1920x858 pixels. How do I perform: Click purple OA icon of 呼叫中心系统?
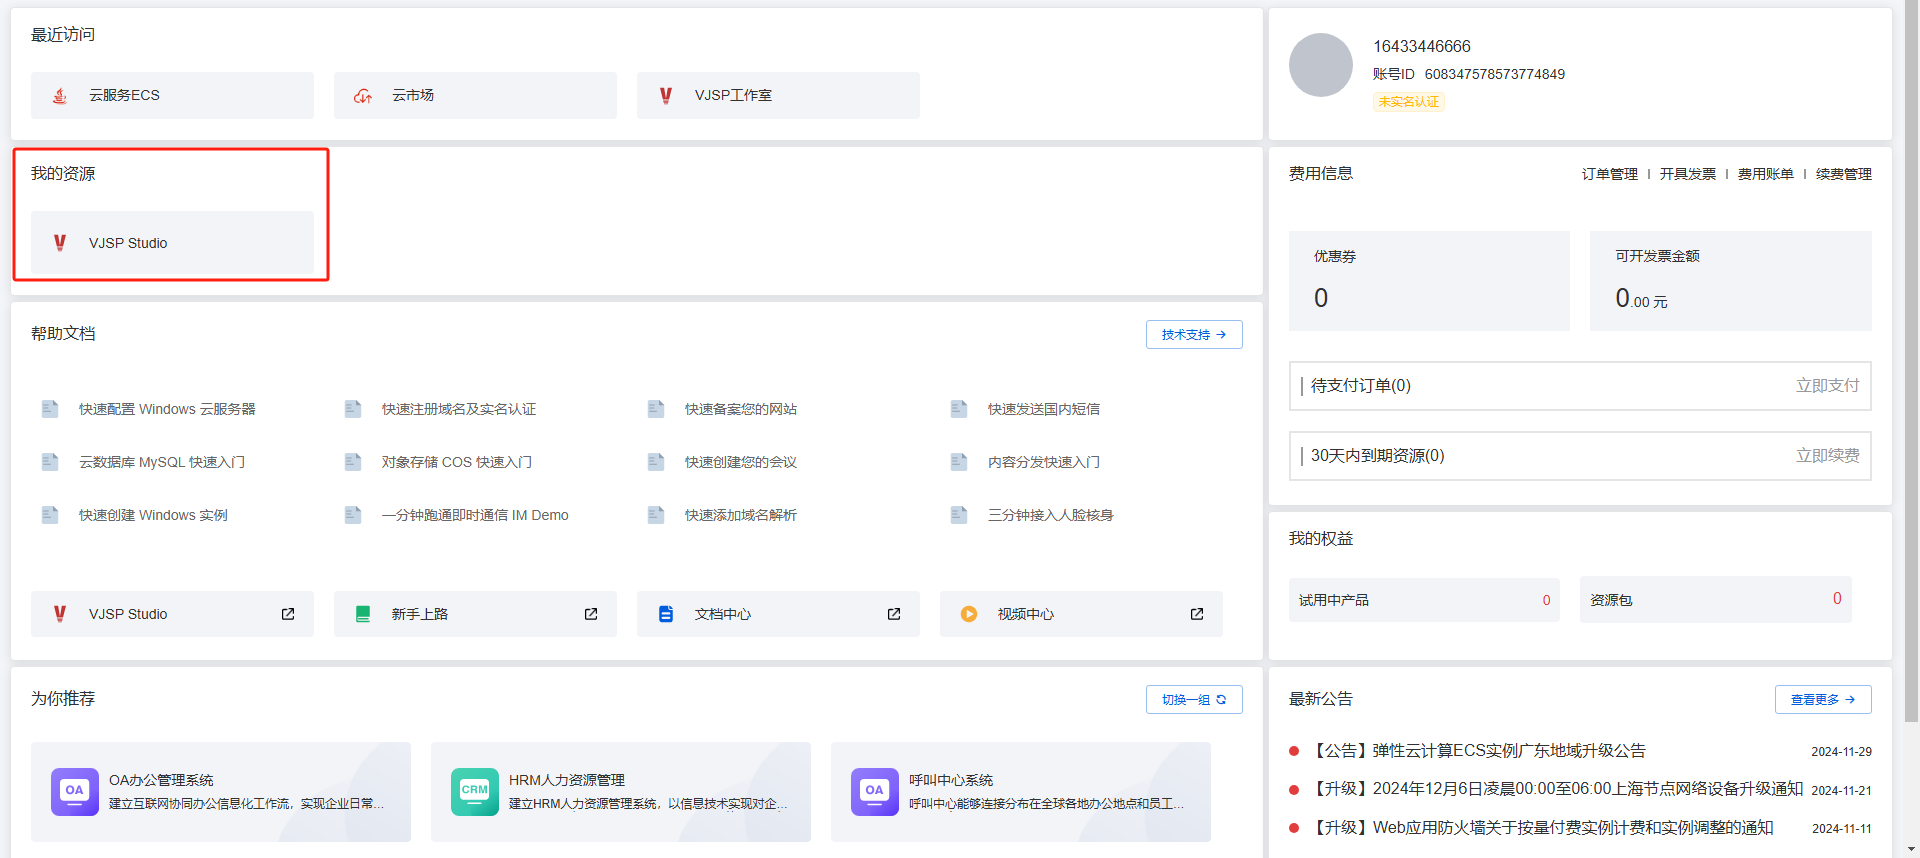coord(875,792)
